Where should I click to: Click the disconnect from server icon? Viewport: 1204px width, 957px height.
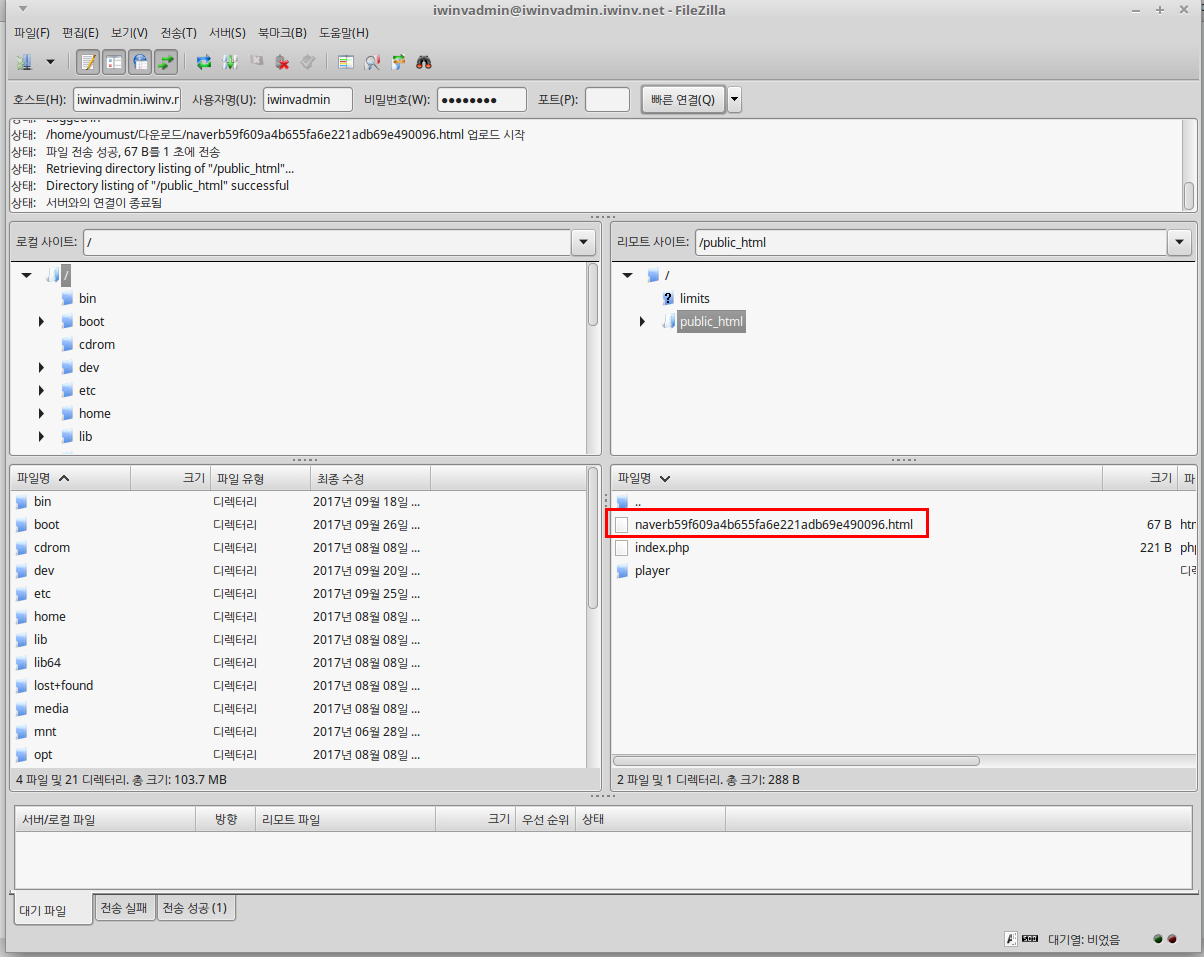[282, 62]
